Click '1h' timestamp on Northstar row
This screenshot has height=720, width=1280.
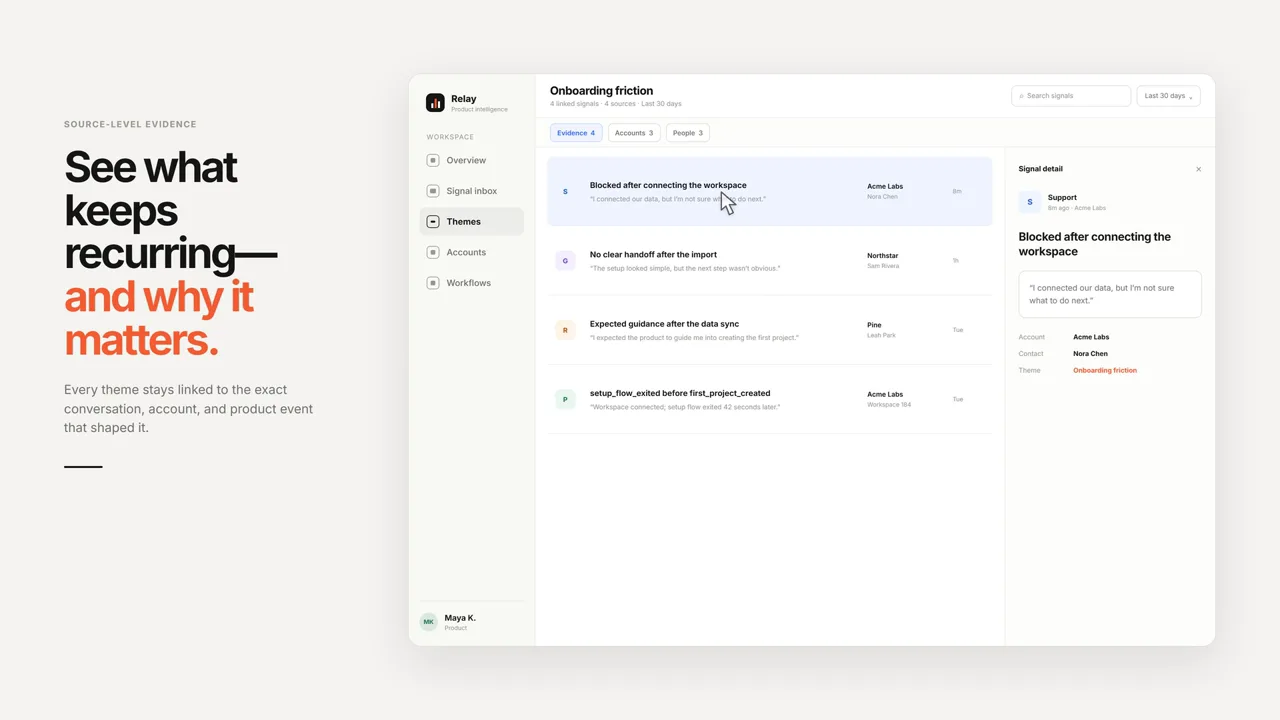(x=956, y=260)
